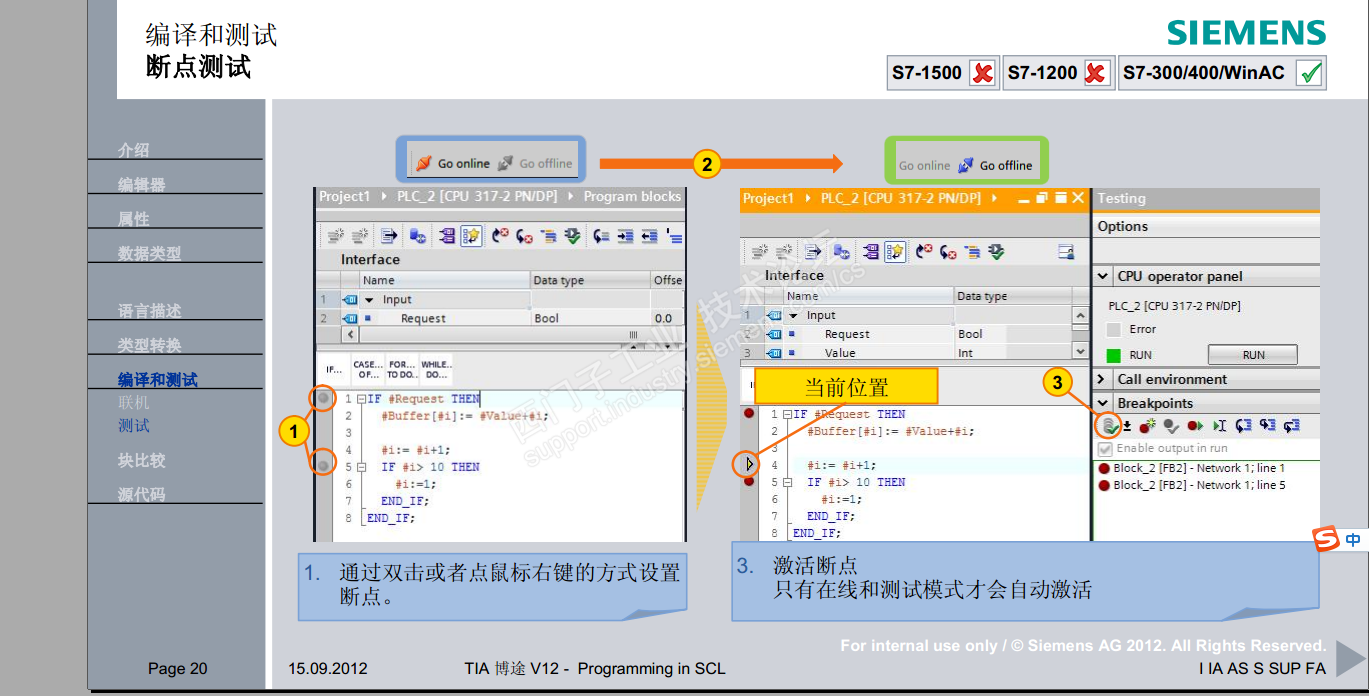Fold line 5 IF block in online editor
The height and width of the screenshot is (696, 1369).
(787, 482)
